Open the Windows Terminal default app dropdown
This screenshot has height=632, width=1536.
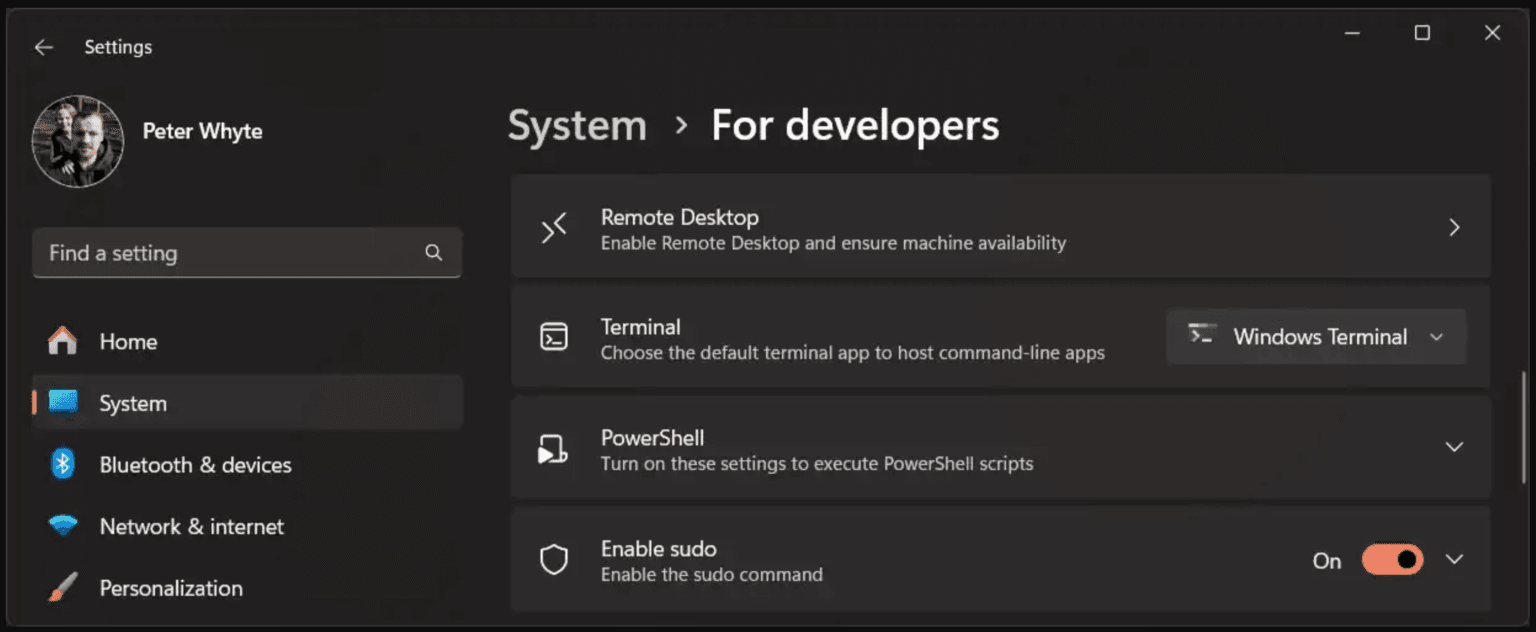point(1437,337)
